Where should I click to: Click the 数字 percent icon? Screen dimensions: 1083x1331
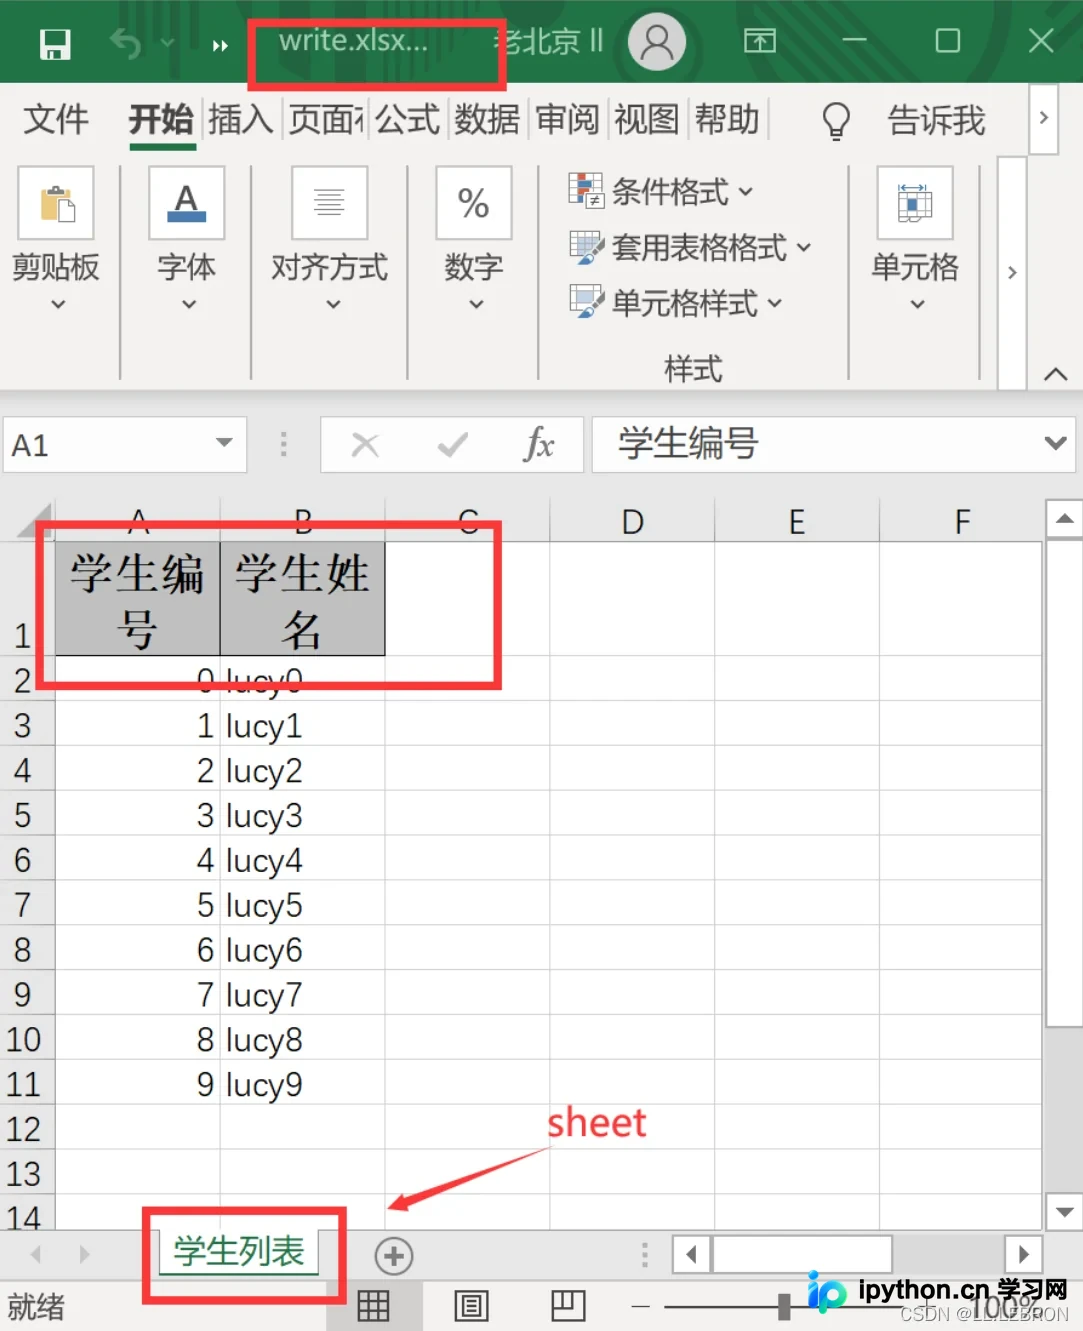coord(474,203)
